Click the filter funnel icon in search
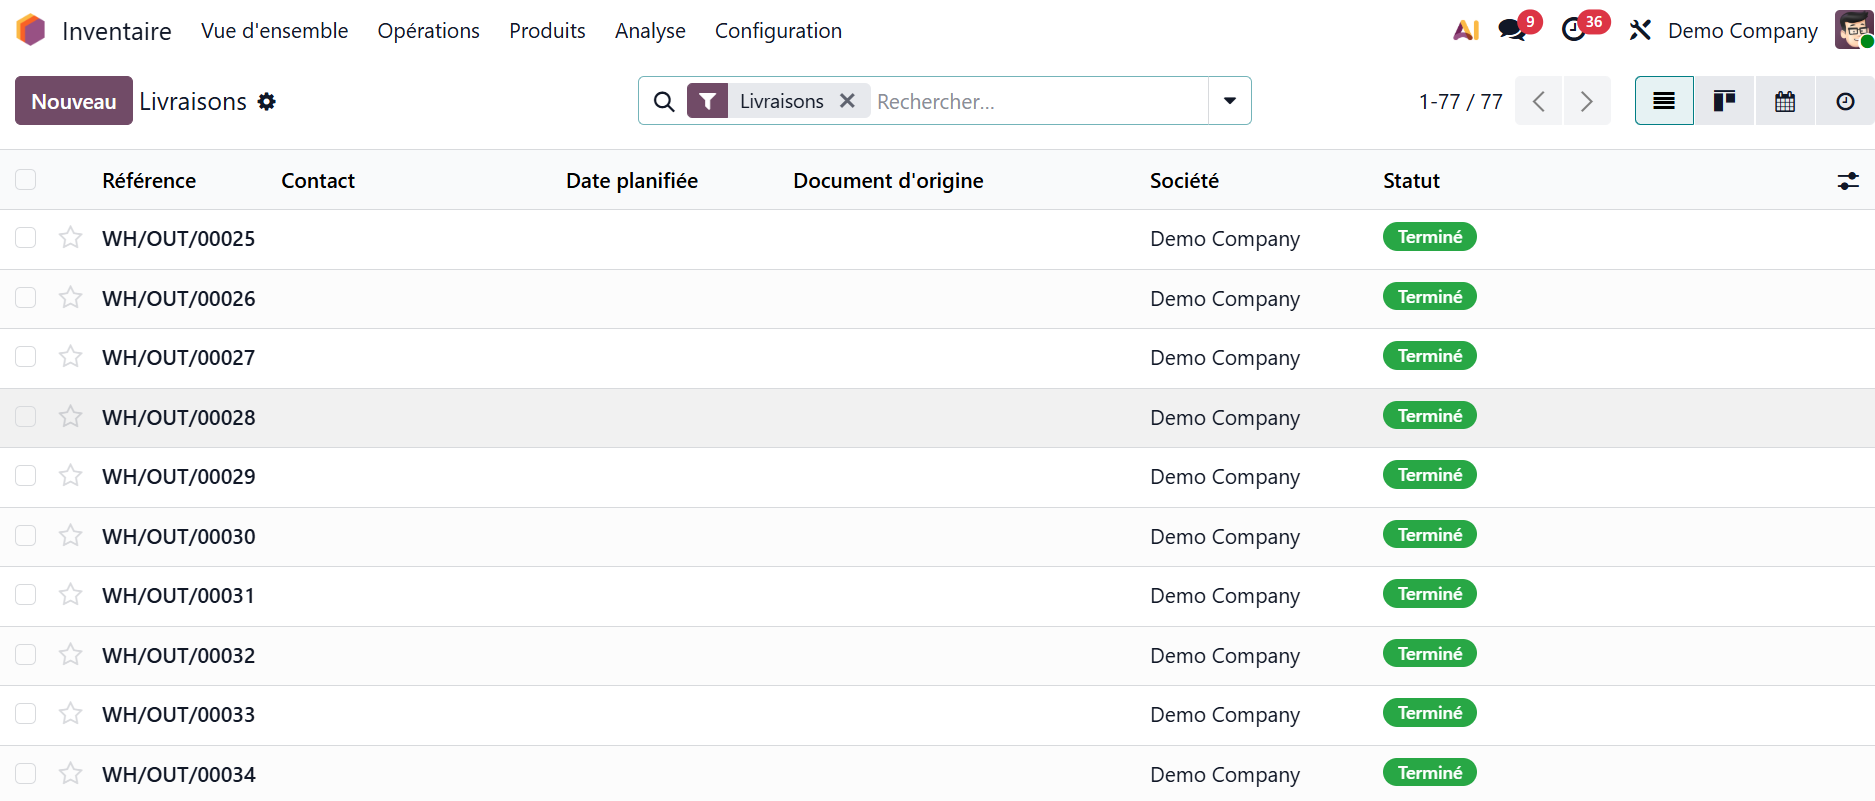 point(707,101)
